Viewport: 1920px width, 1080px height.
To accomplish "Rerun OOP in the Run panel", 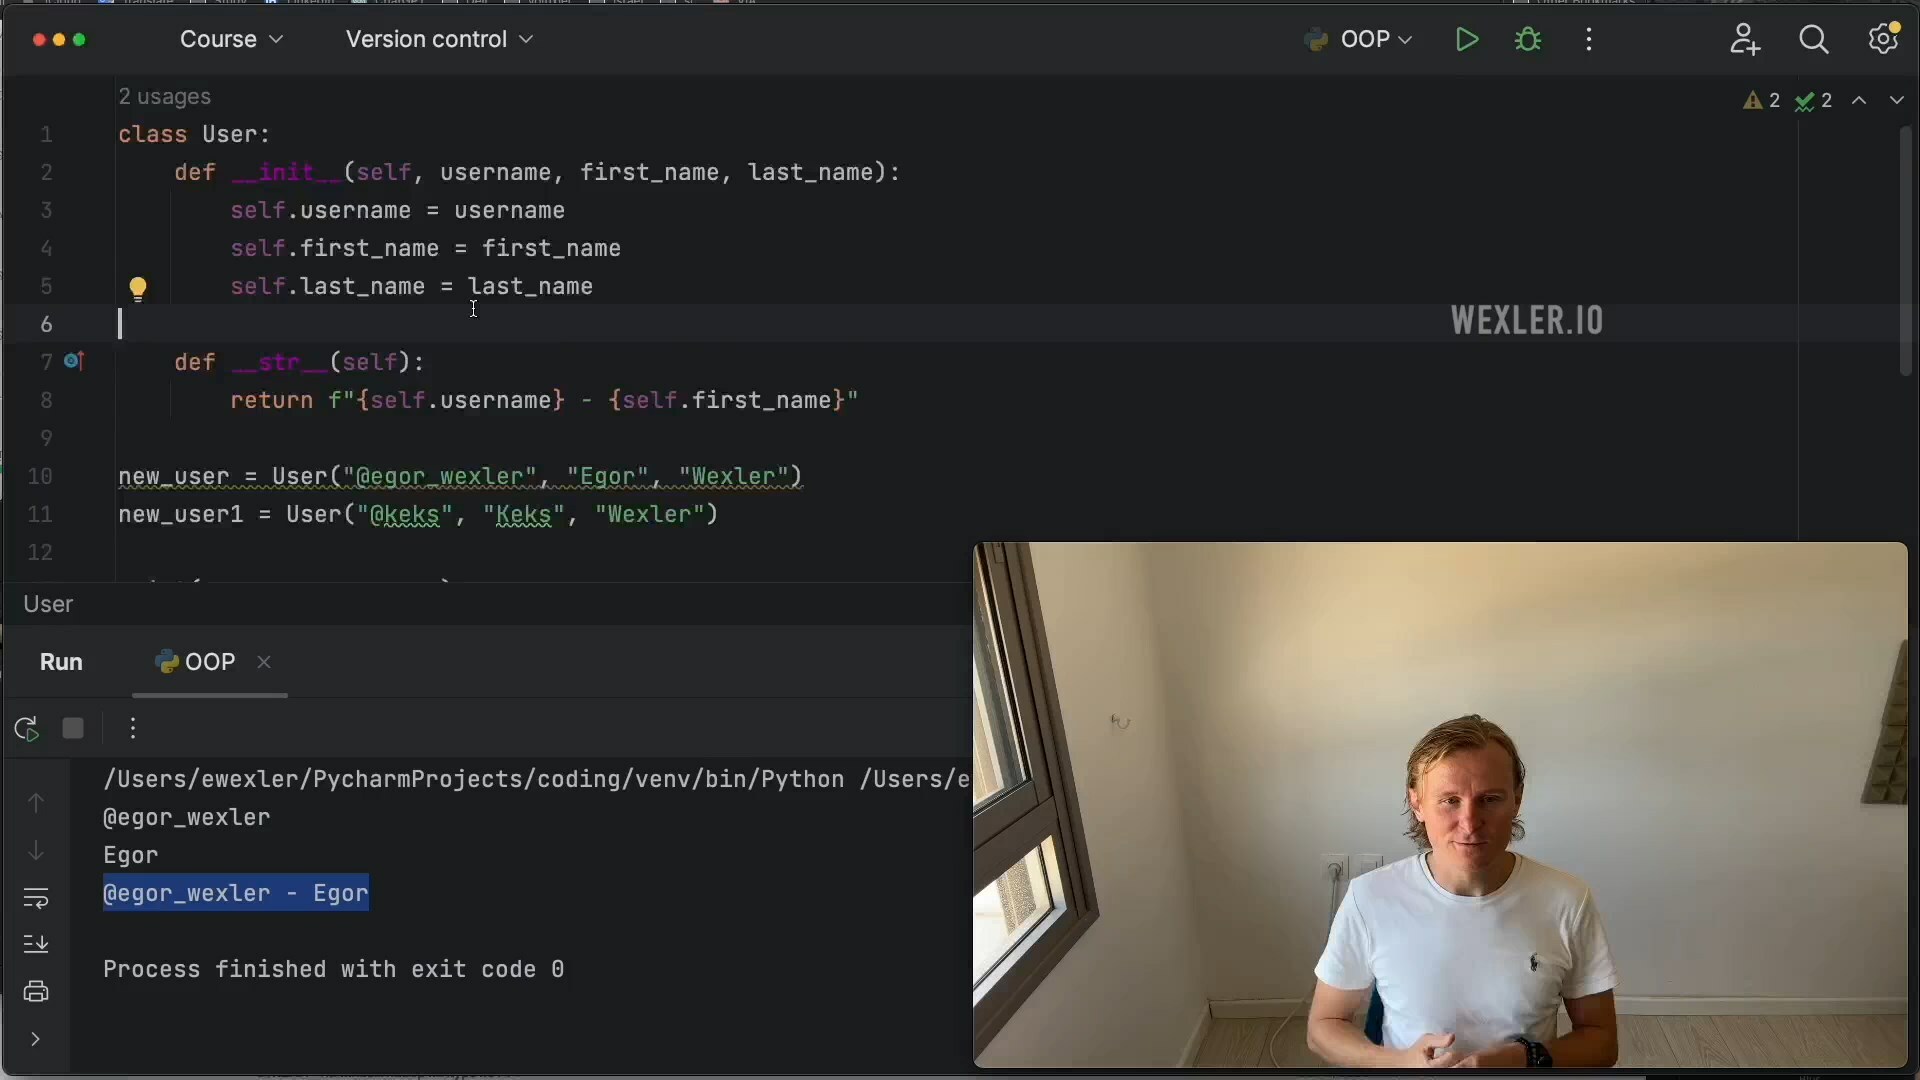I will (x=27, y=729).
